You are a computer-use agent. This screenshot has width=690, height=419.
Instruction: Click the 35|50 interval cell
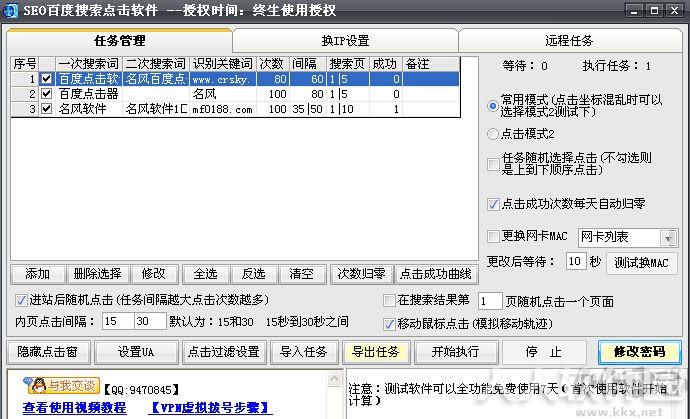tap(307, 109)
